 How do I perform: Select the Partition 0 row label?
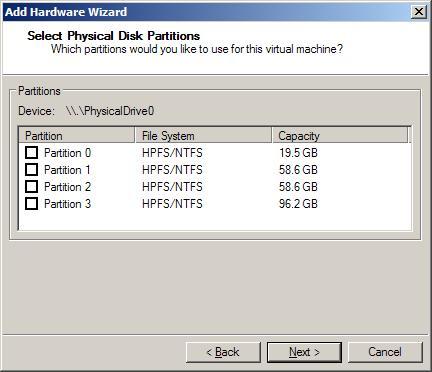[x=67, y=153]
